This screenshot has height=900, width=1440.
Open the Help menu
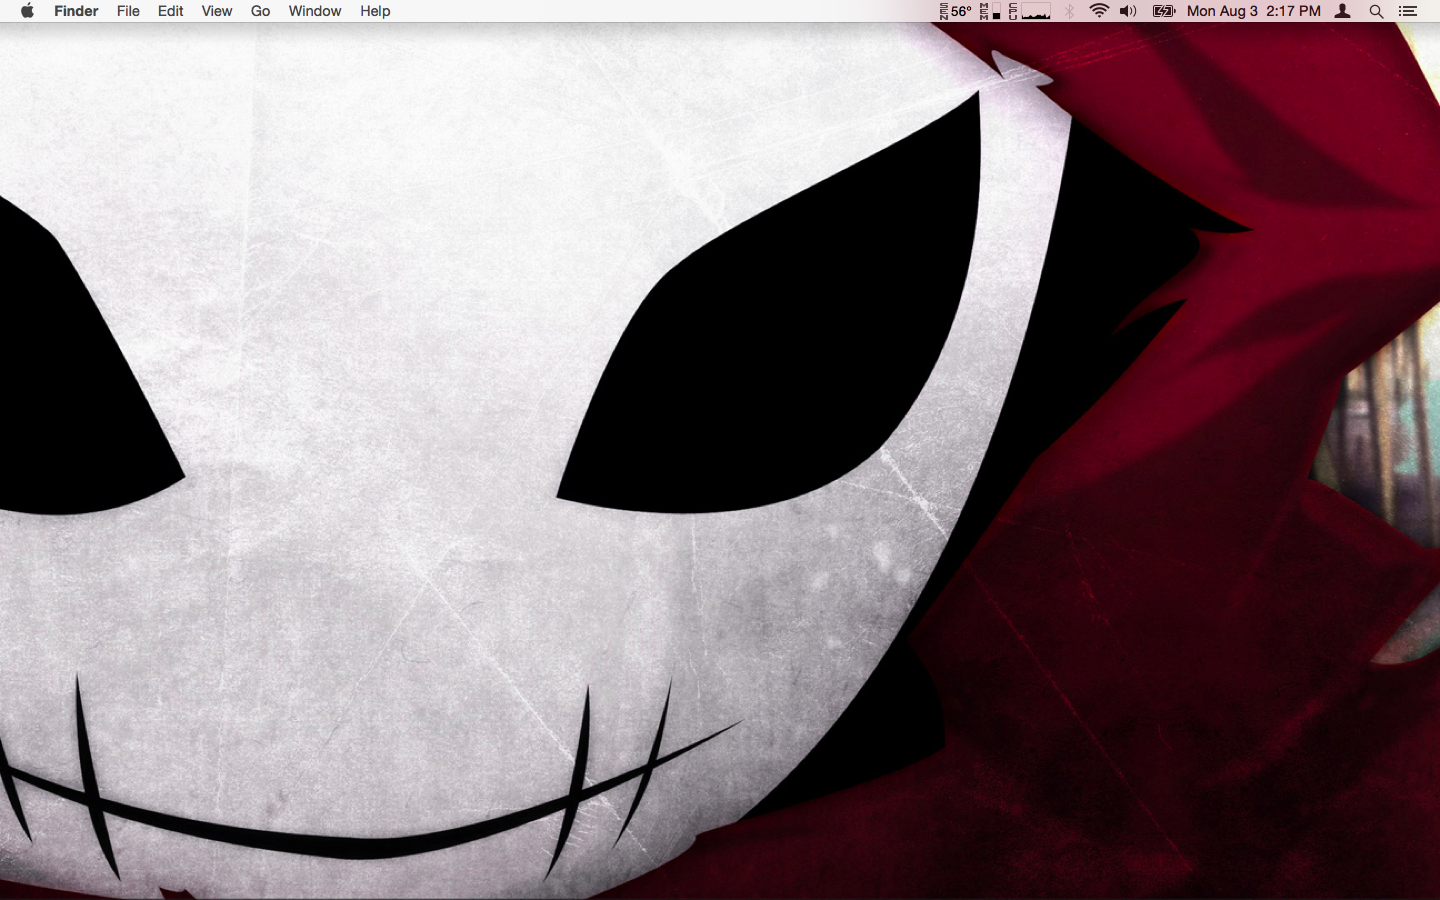[x=375, y=11]
